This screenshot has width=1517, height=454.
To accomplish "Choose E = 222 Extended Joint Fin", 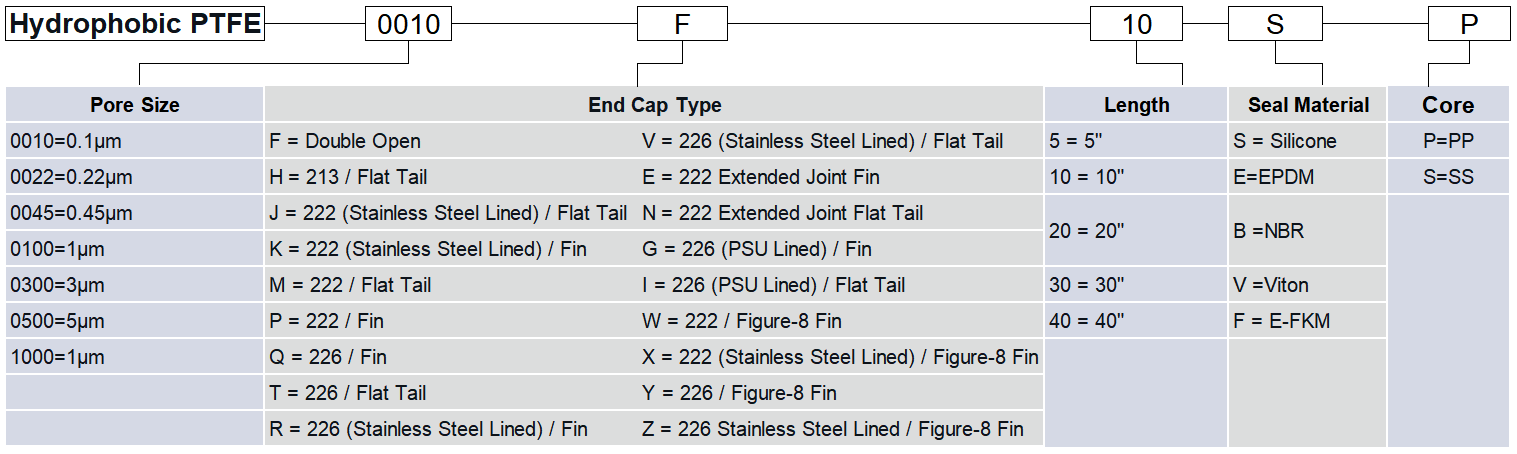I will (x=760, y=177).
